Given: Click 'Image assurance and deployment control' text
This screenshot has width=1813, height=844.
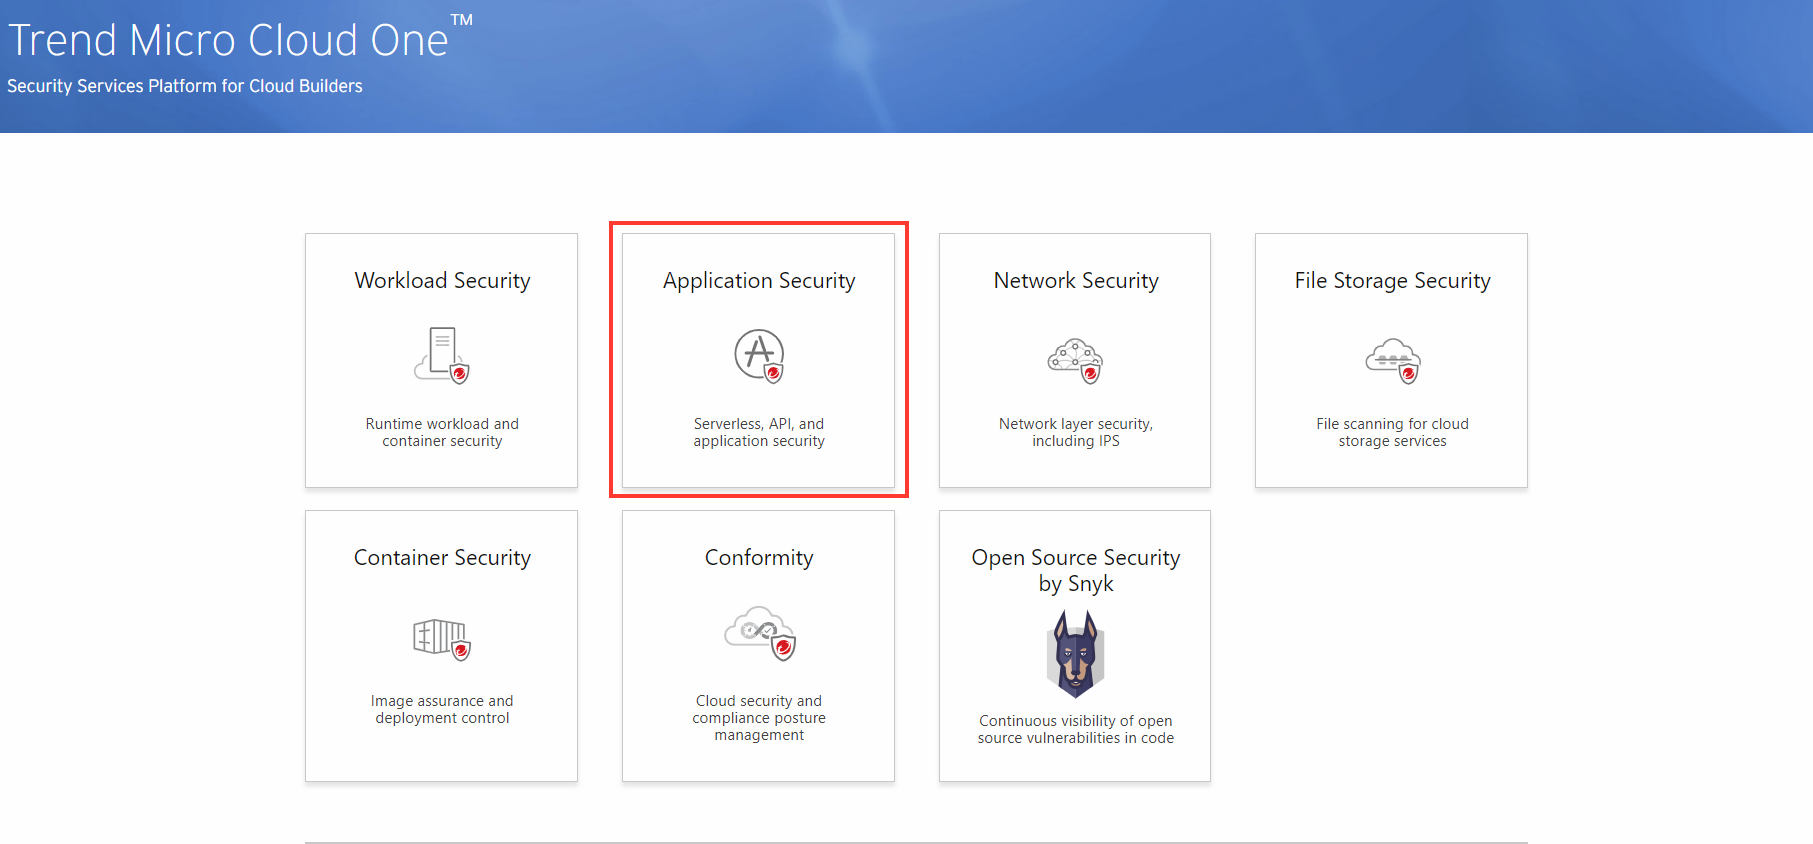Looking at the screenshot, I should (442, 709).
